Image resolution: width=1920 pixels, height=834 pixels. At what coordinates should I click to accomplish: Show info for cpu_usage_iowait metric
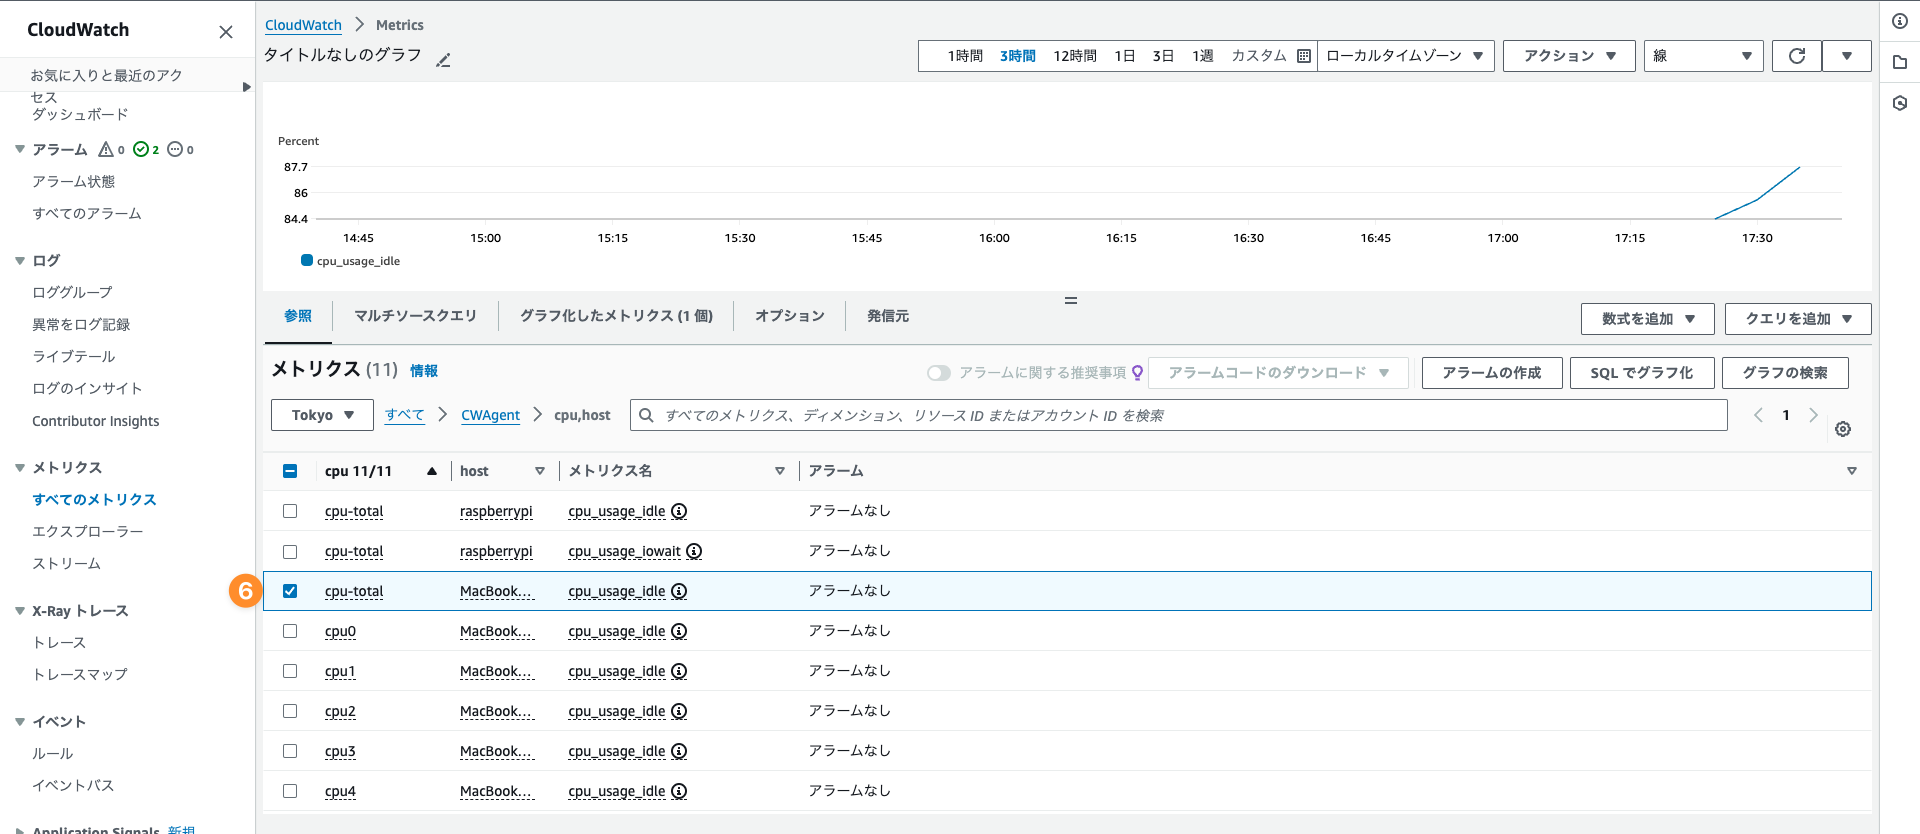point(694,551)
